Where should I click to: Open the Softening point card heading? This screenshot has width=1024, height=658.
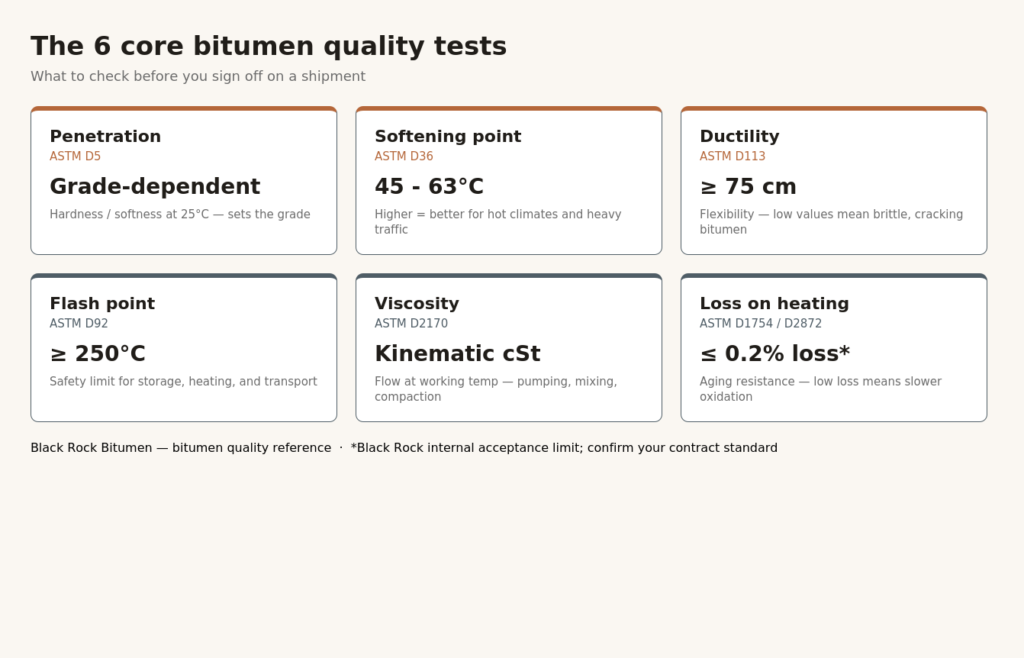point(448,136)
